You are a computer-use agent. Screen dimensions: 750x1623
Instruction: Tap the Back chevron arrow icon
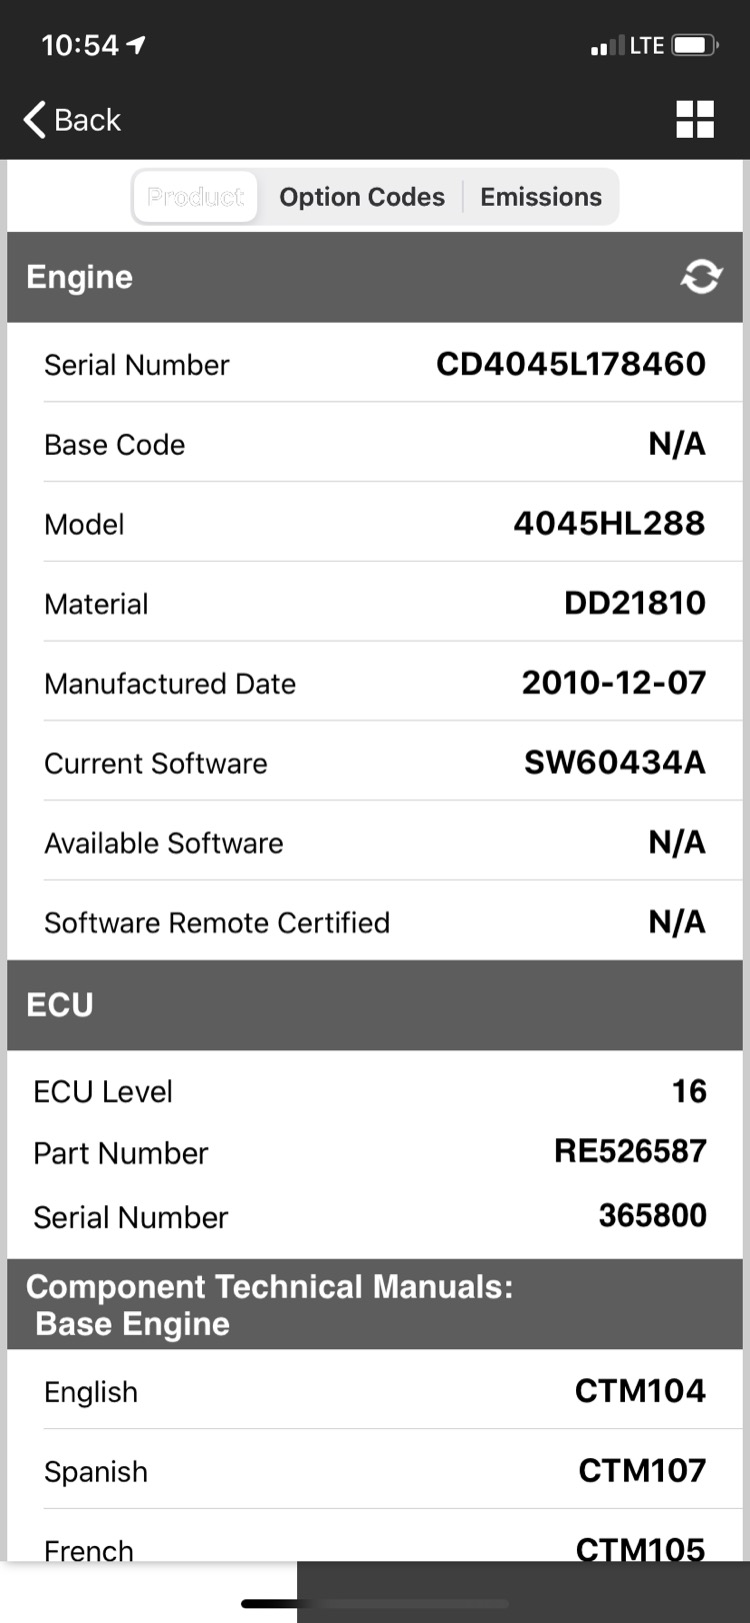point(34,120)
